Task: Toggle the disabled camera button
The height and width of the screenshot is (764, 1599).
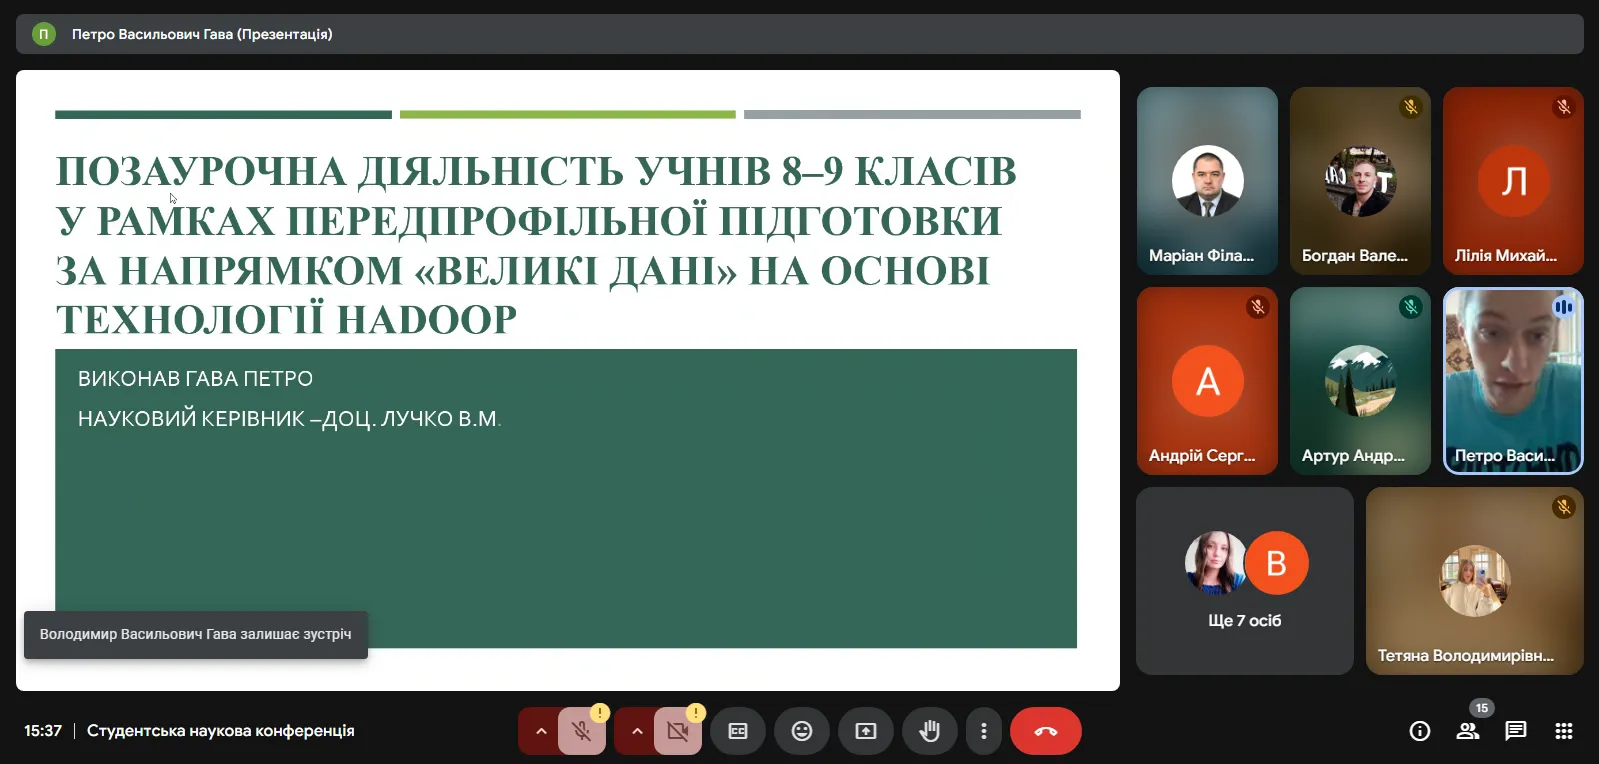Action: [x=678, y=731]
